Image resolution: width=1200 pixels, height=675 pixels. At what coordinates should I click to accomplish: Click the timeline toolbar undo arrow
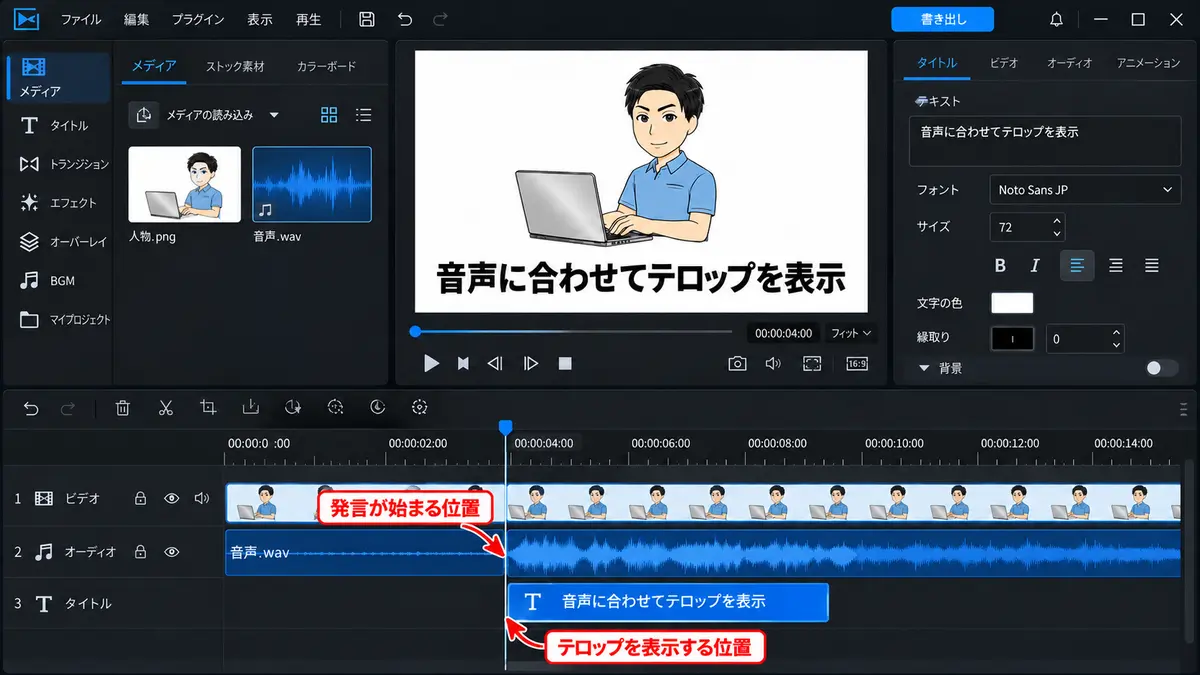point(31,408)
